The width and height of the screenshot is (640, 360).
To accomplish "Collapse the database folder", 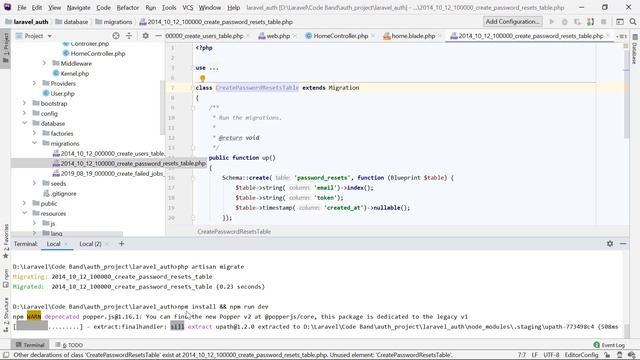I will coord(24,123).
